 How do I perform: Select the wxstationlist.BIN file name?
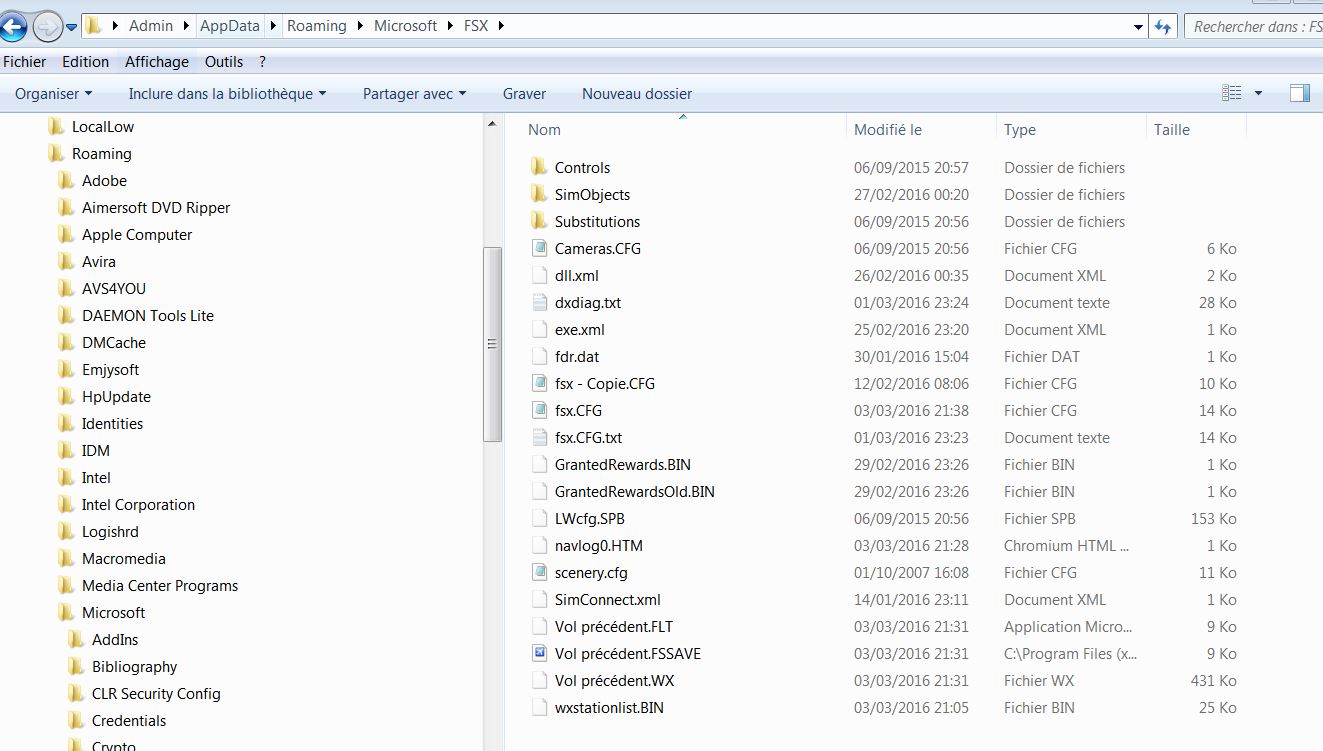tap(609, 707)
